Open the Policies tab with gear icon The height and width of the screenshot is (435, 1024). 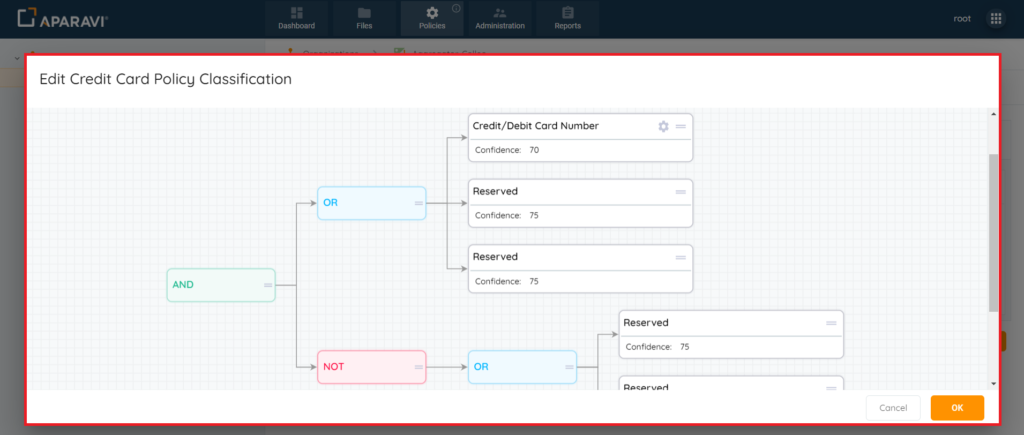click(x=432, y=18)
